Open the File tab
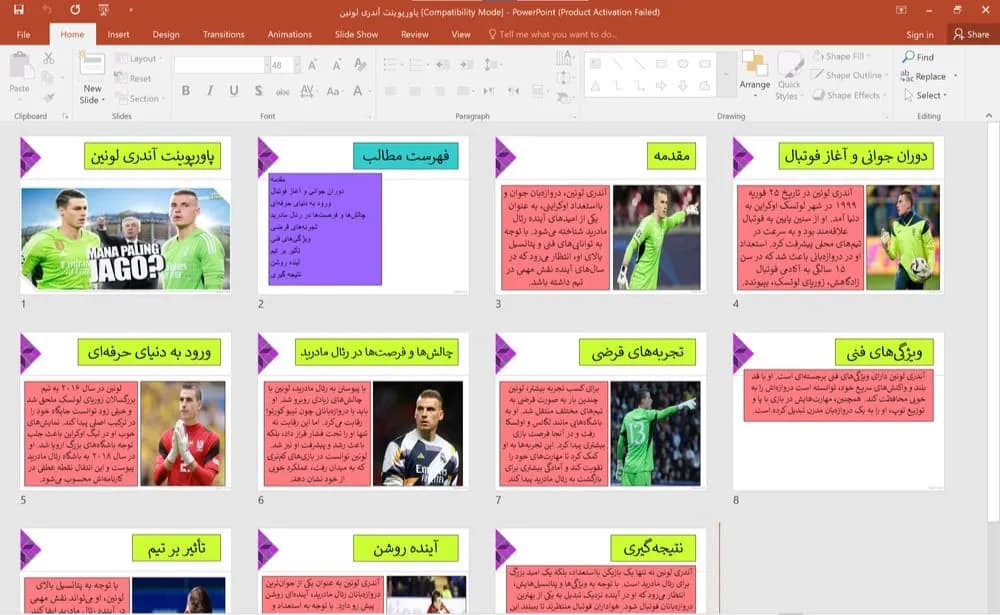Viewport: 1000px width, 615px height. click(23, 34)
